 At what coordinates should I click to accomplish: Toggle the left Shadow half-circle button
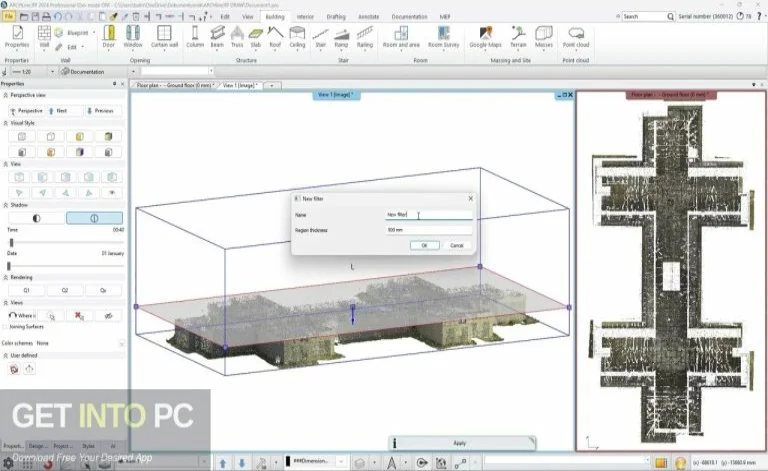click(36, 217)
